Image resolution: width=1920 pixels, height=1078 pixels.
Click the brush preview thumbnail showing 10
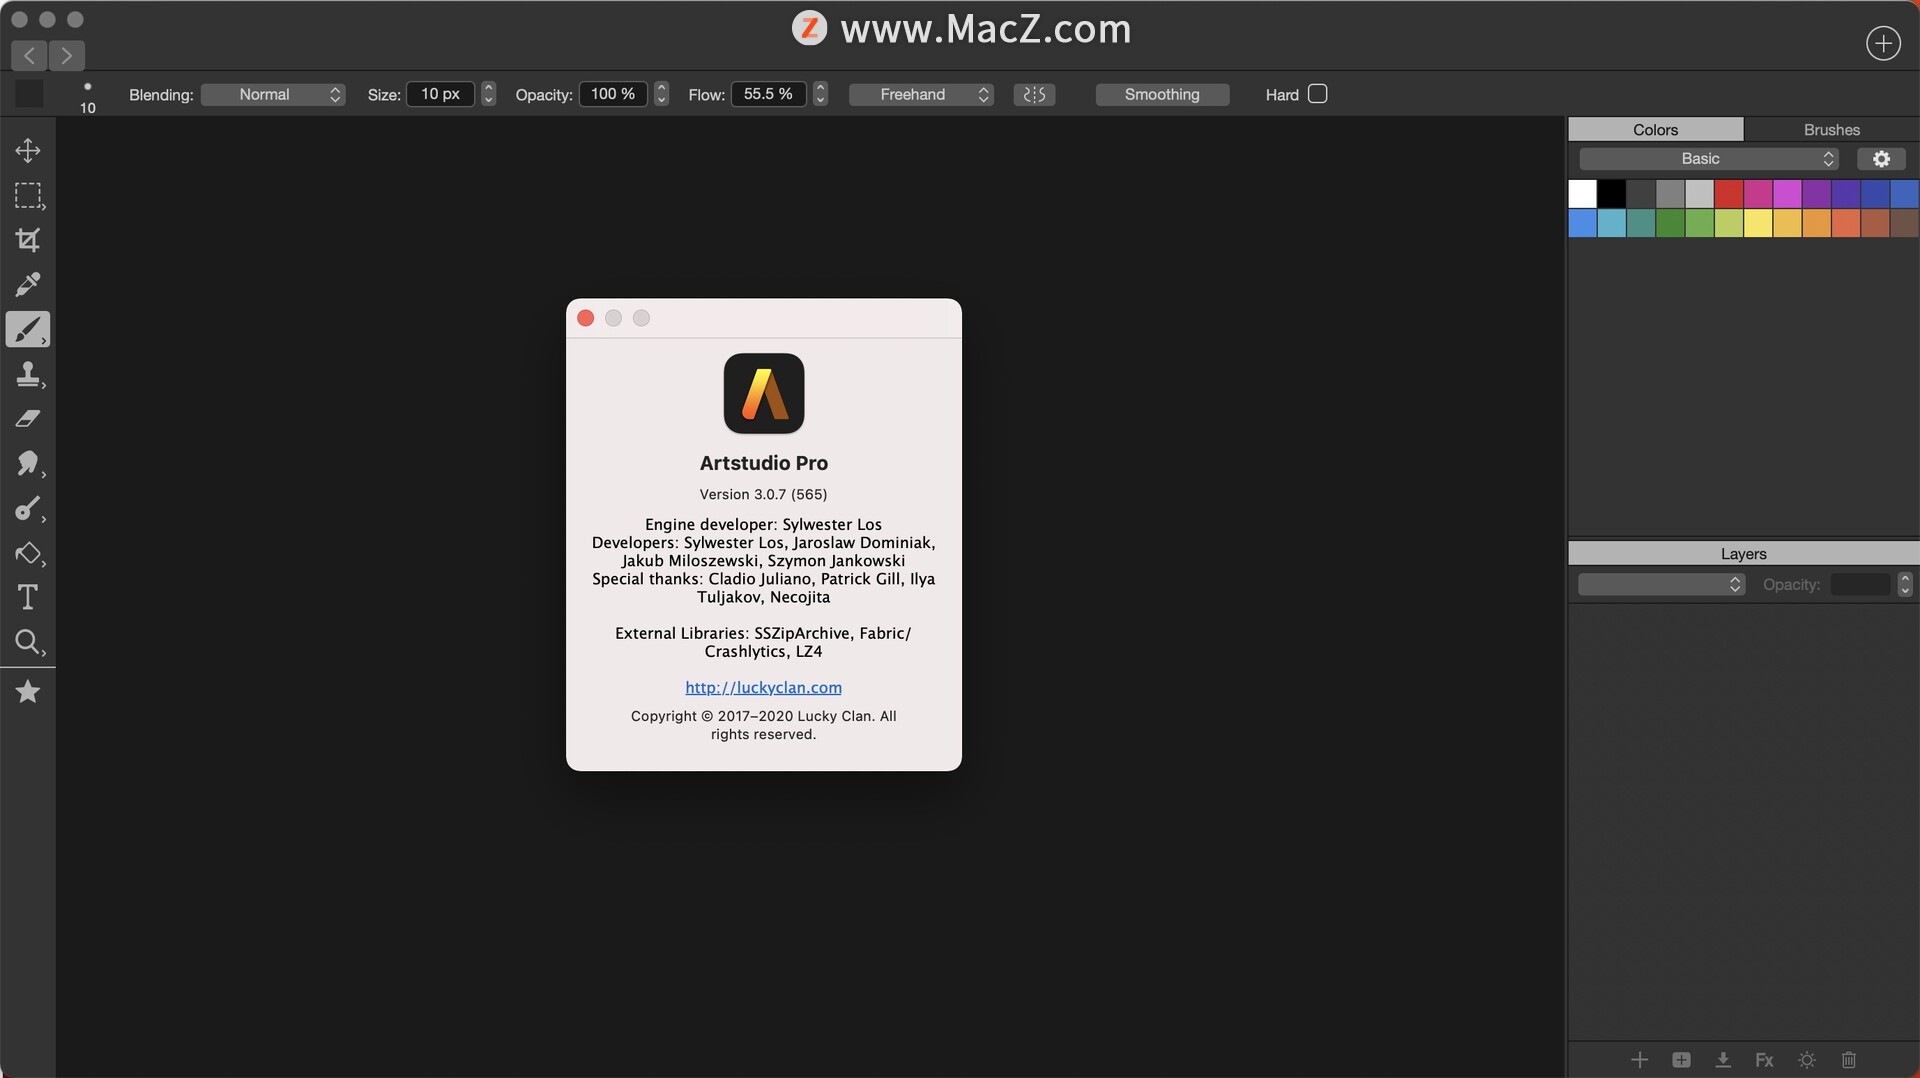tap(88, 97)
